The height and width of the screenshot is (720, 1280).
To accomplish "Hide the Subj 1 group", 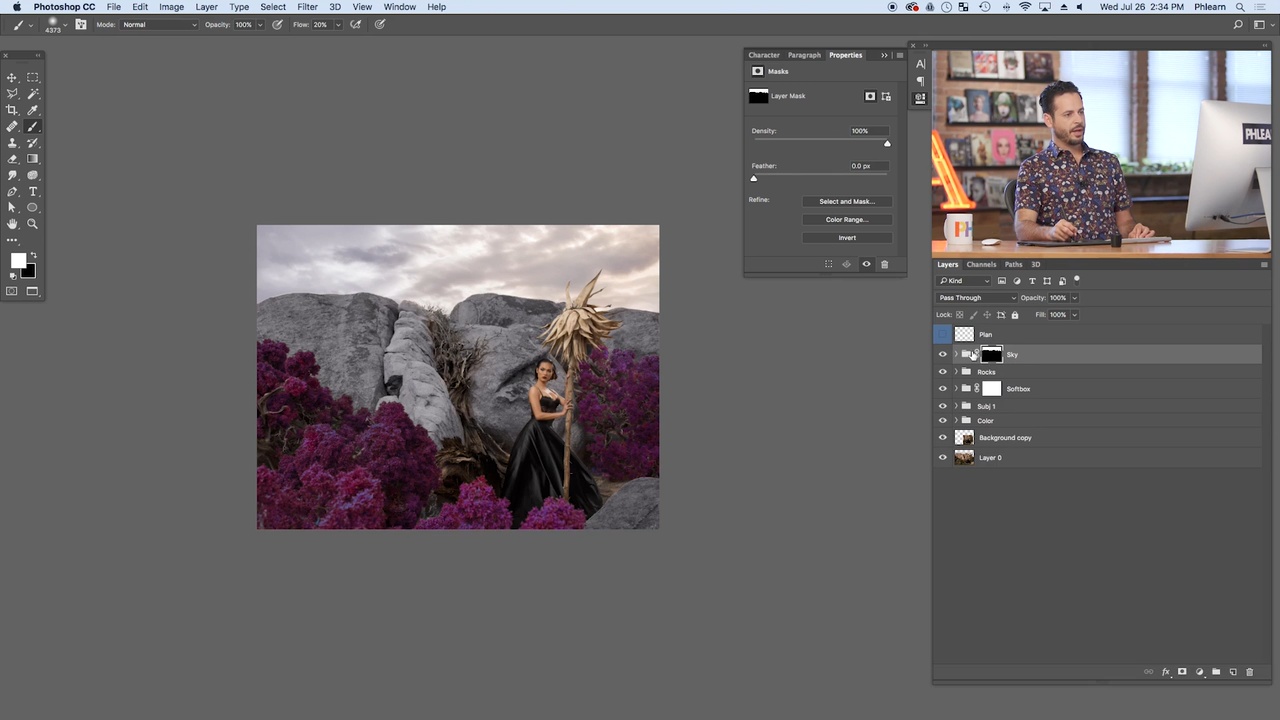I will [x=942, y=406].
